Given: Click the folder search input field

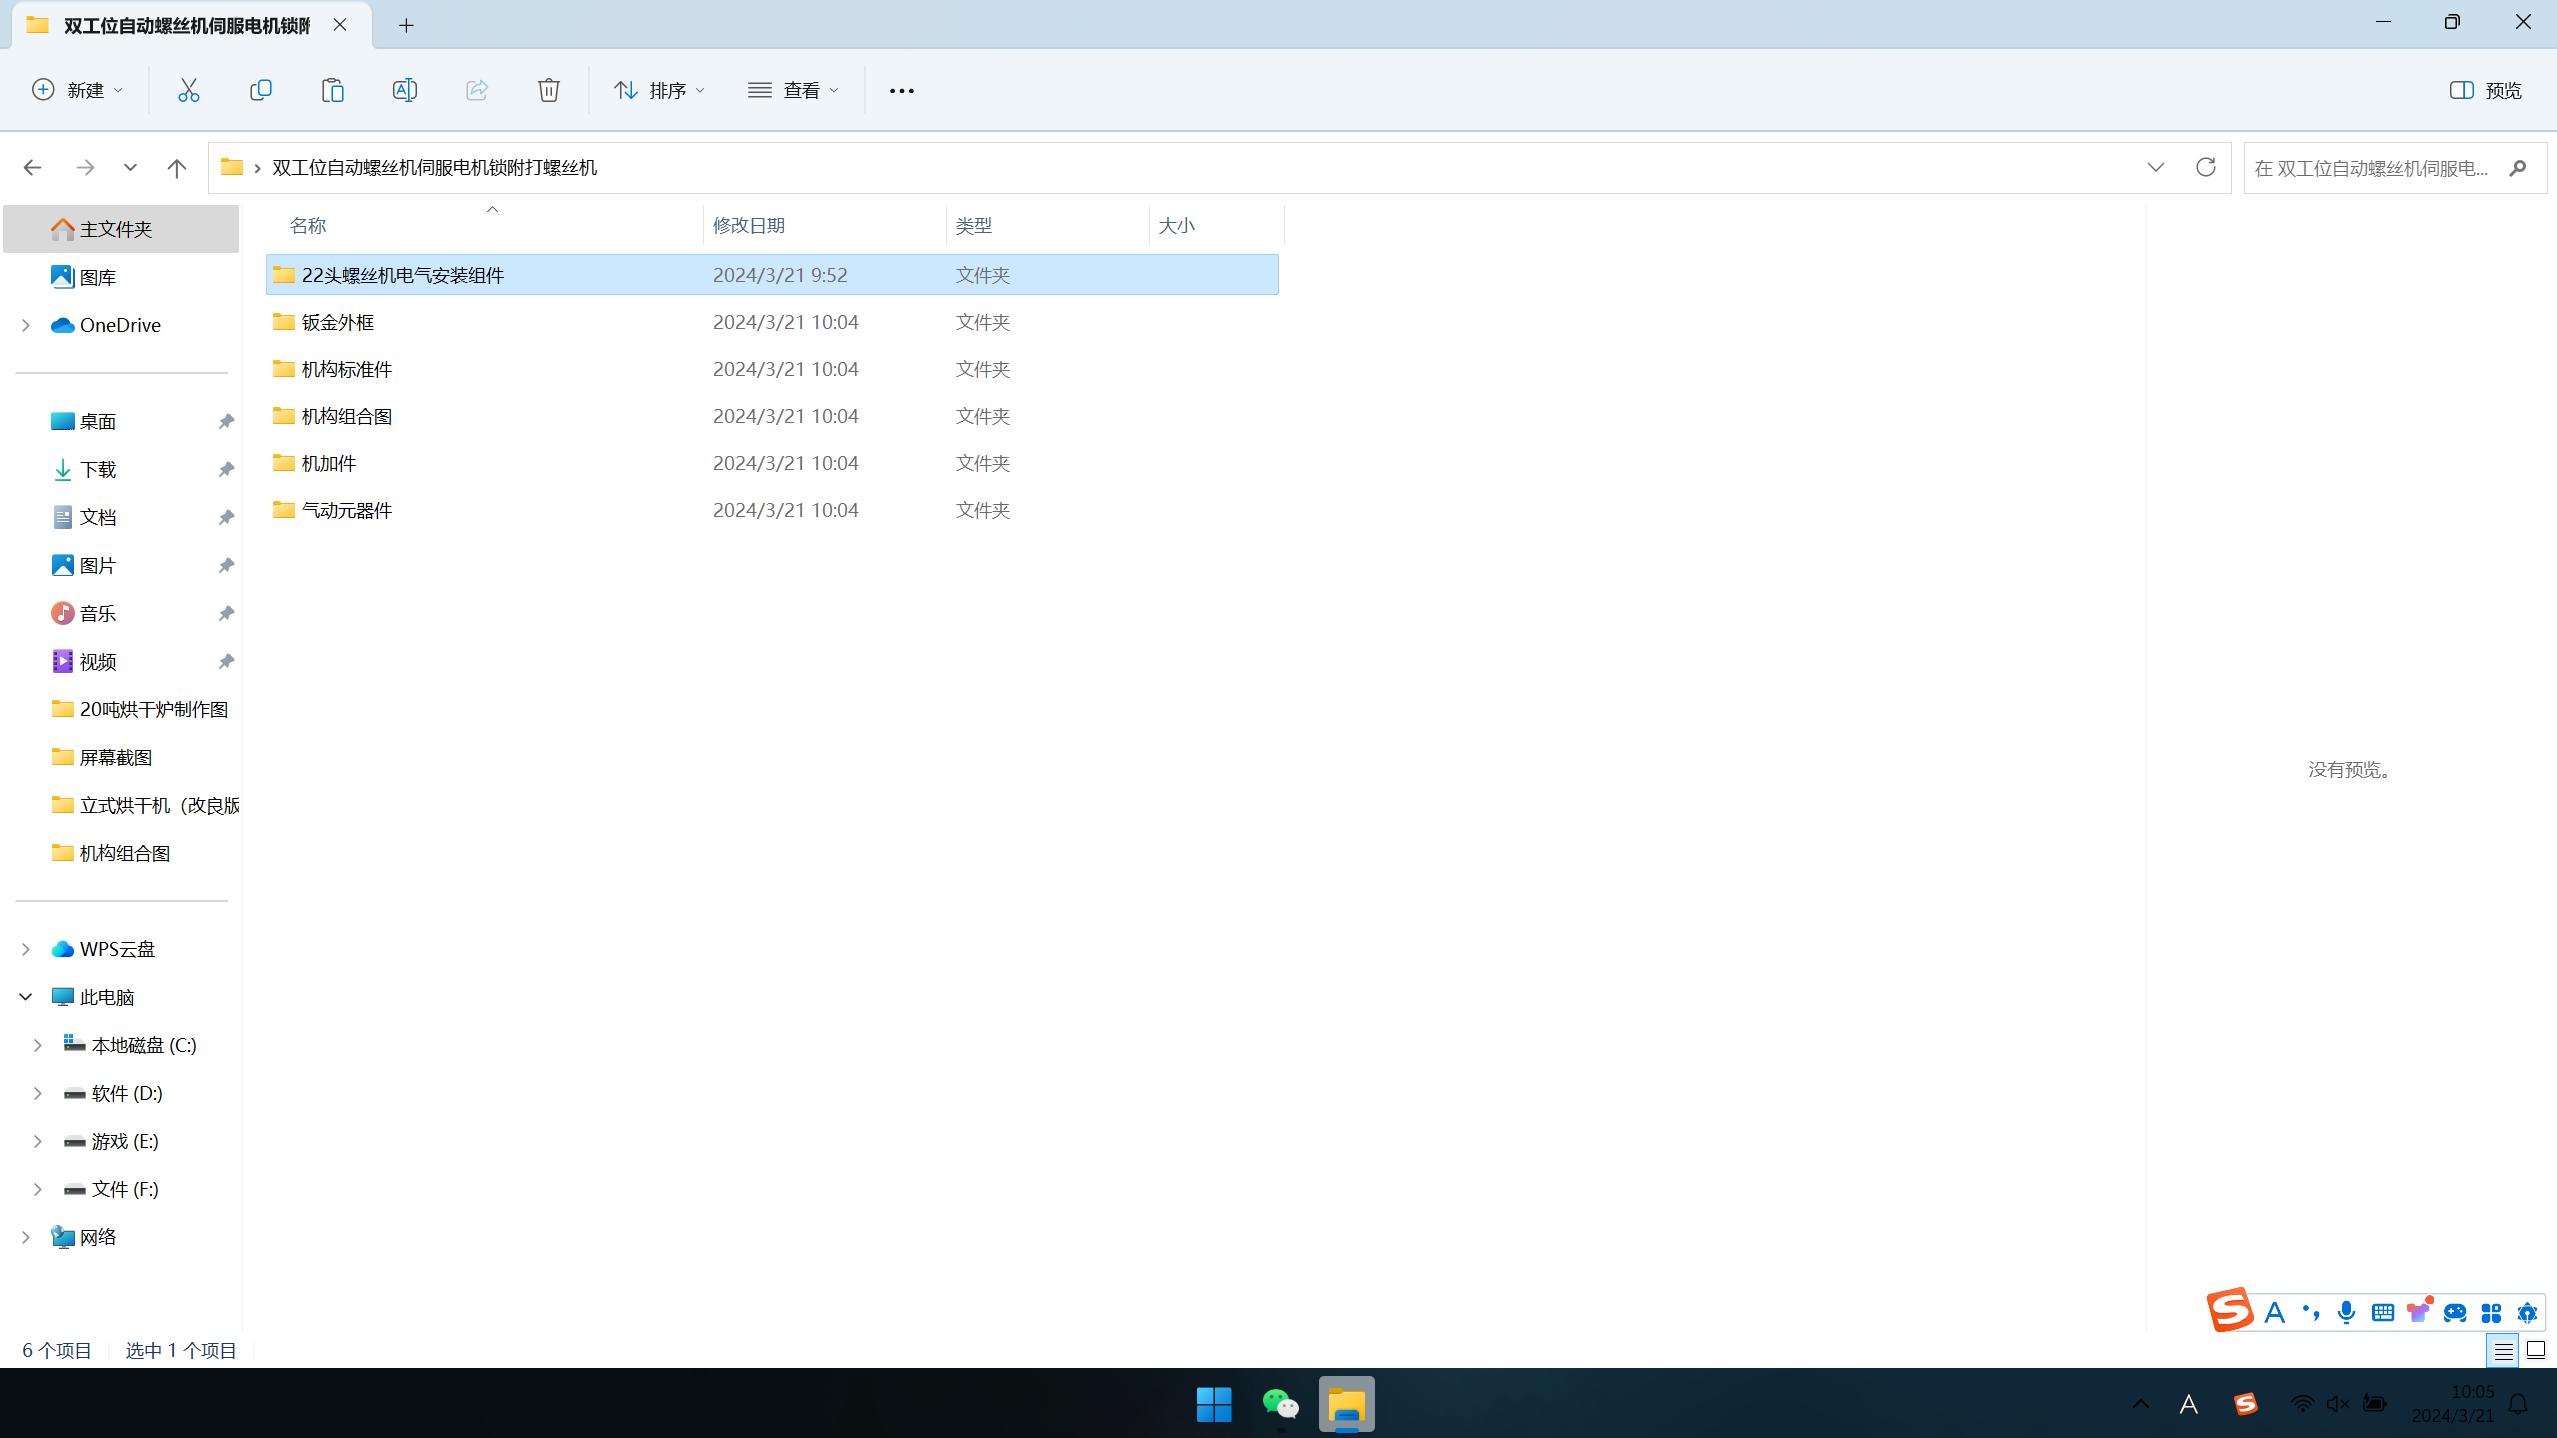Looking at the screenshot, I should [x=2370, y=167].
